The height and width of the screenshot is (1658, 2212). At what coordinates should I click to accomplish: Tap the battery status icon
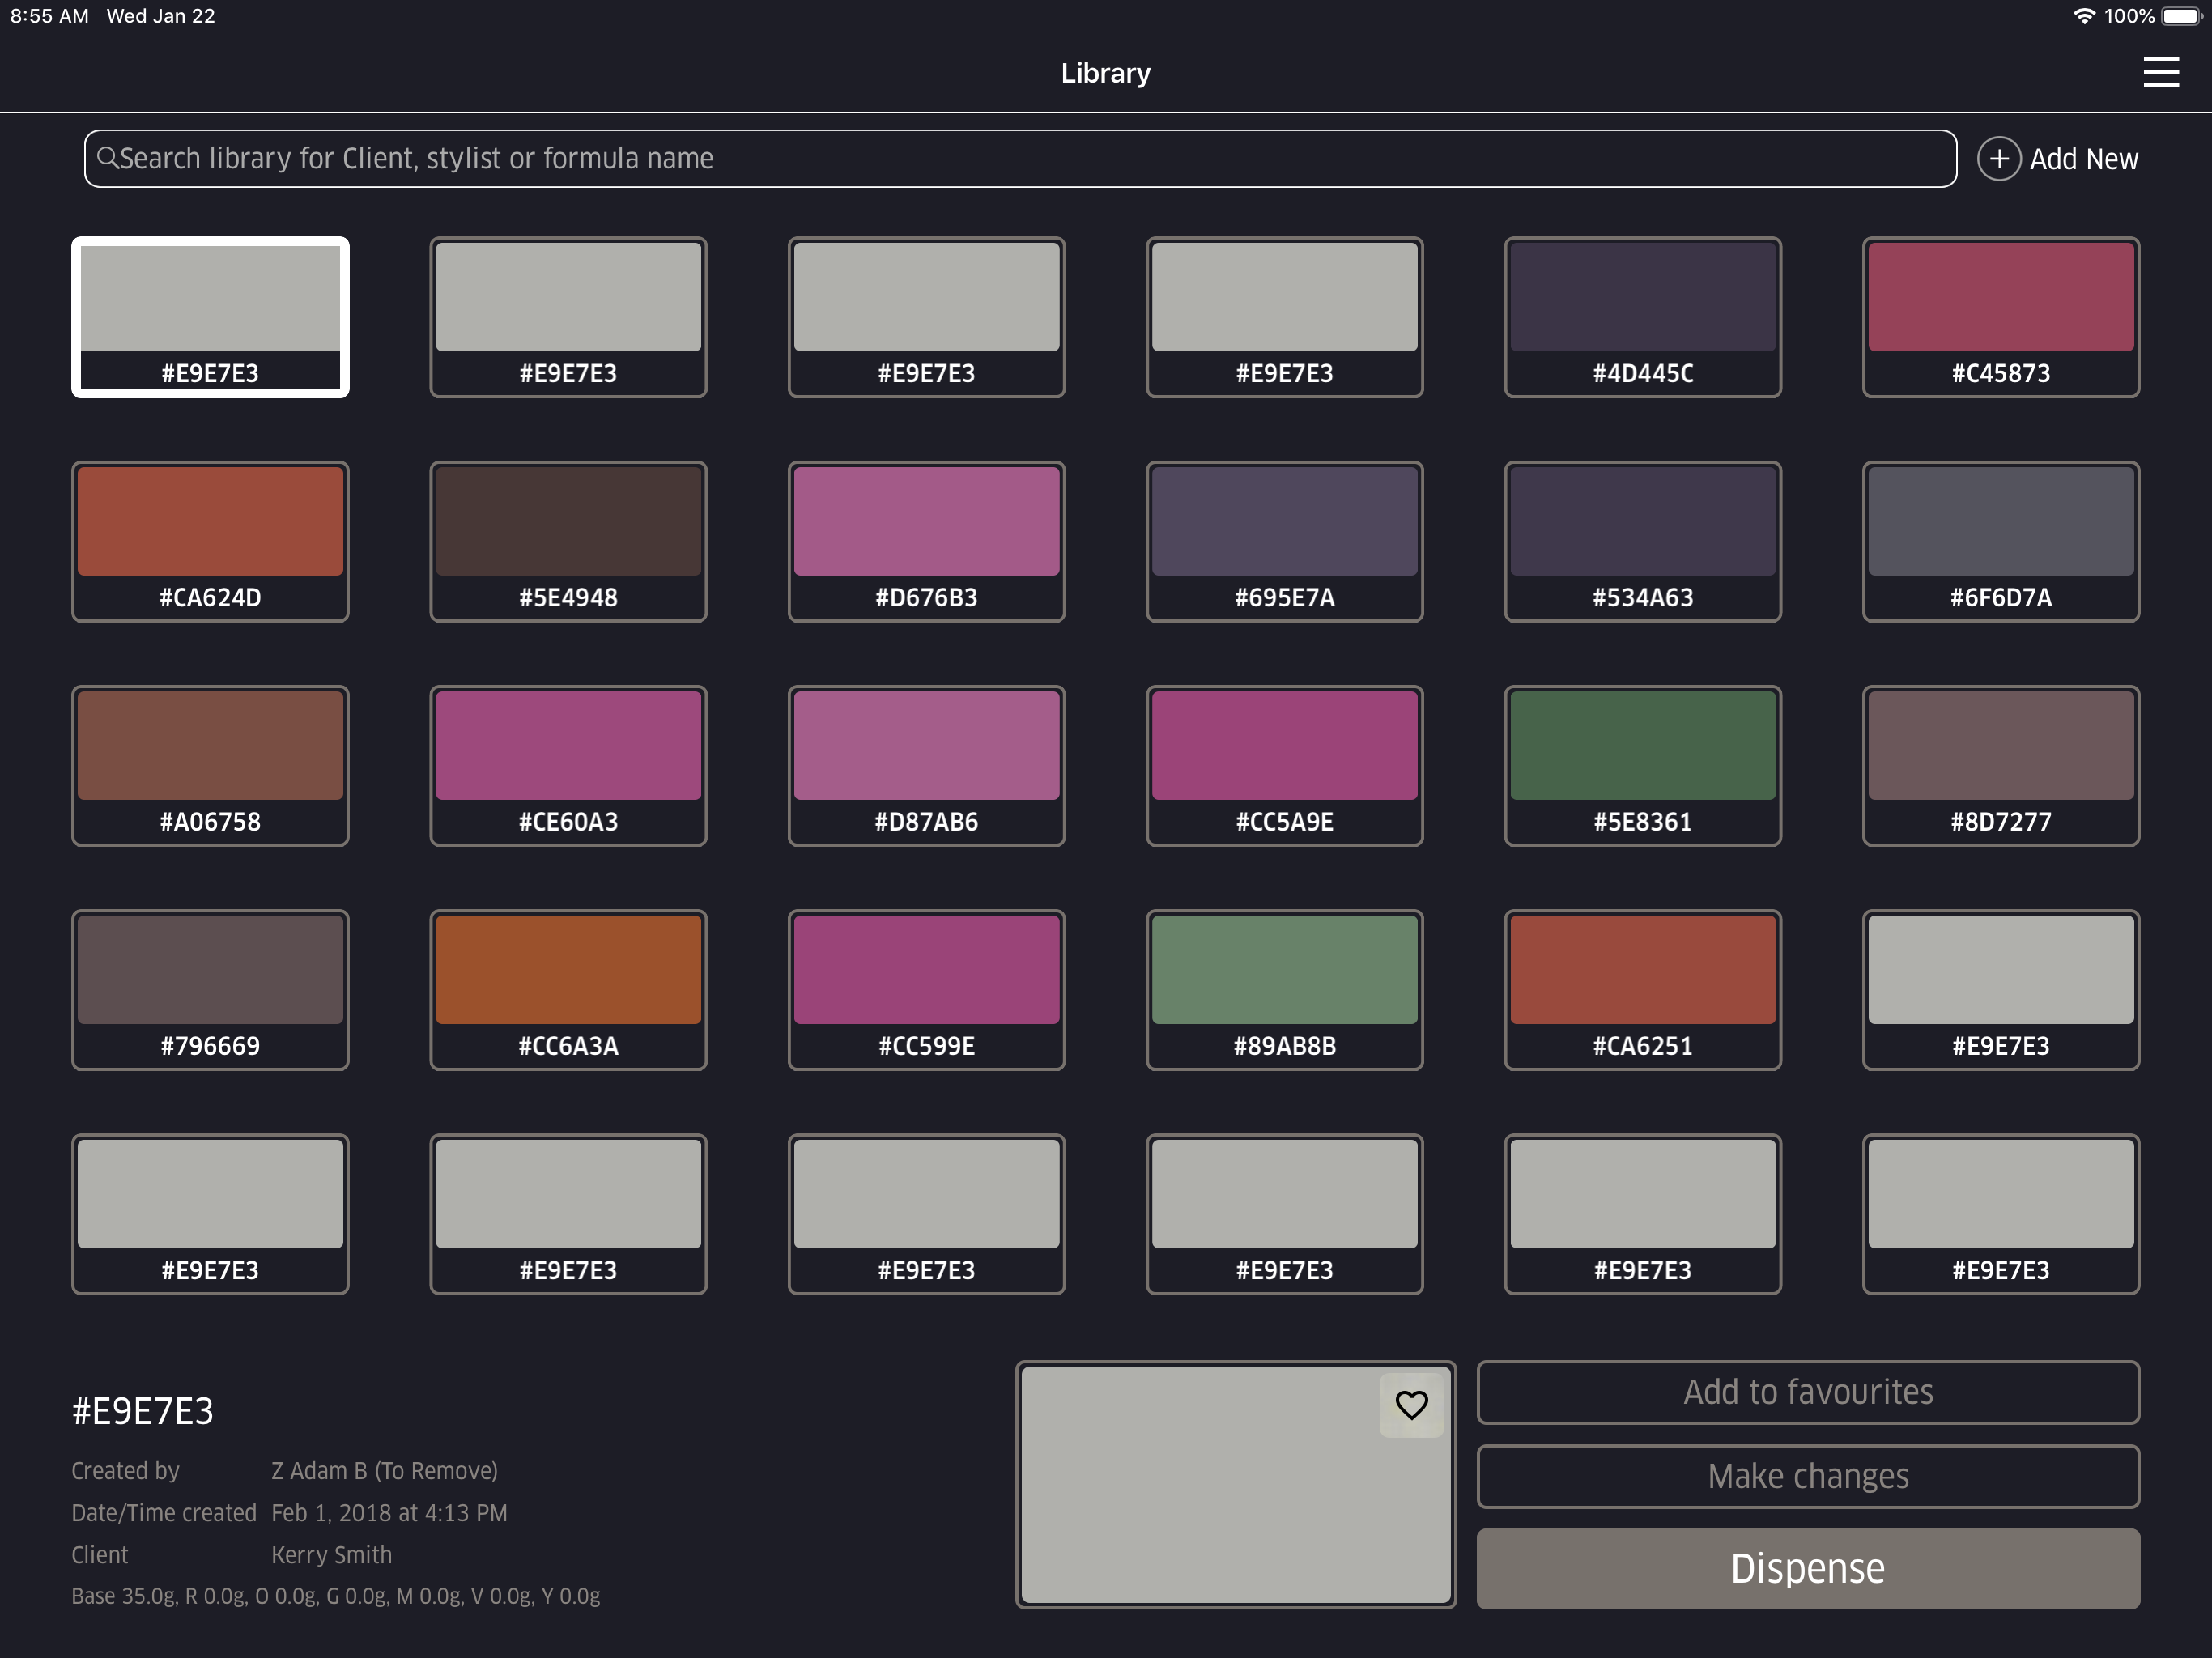pyautogui.click(x=2181, y=16)
